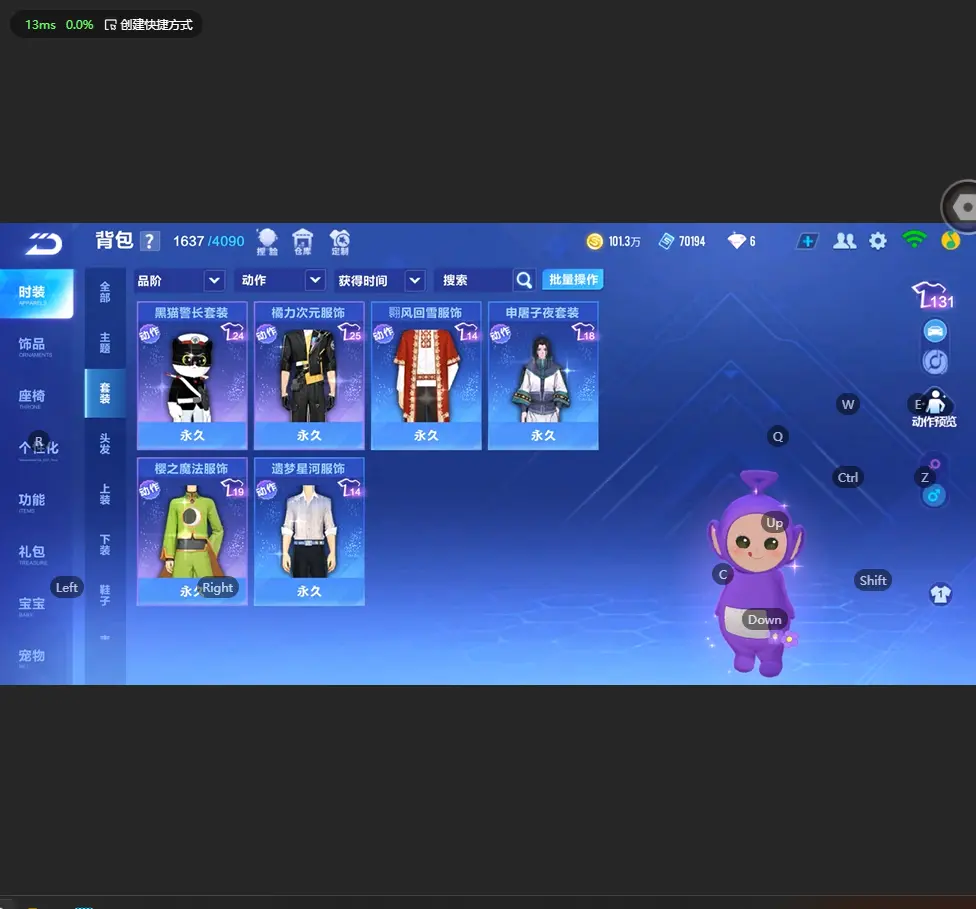Select the 鞋子 shoes sub-category tab
The width and height of the screenshot is (976, 909).
click(105, 595)
